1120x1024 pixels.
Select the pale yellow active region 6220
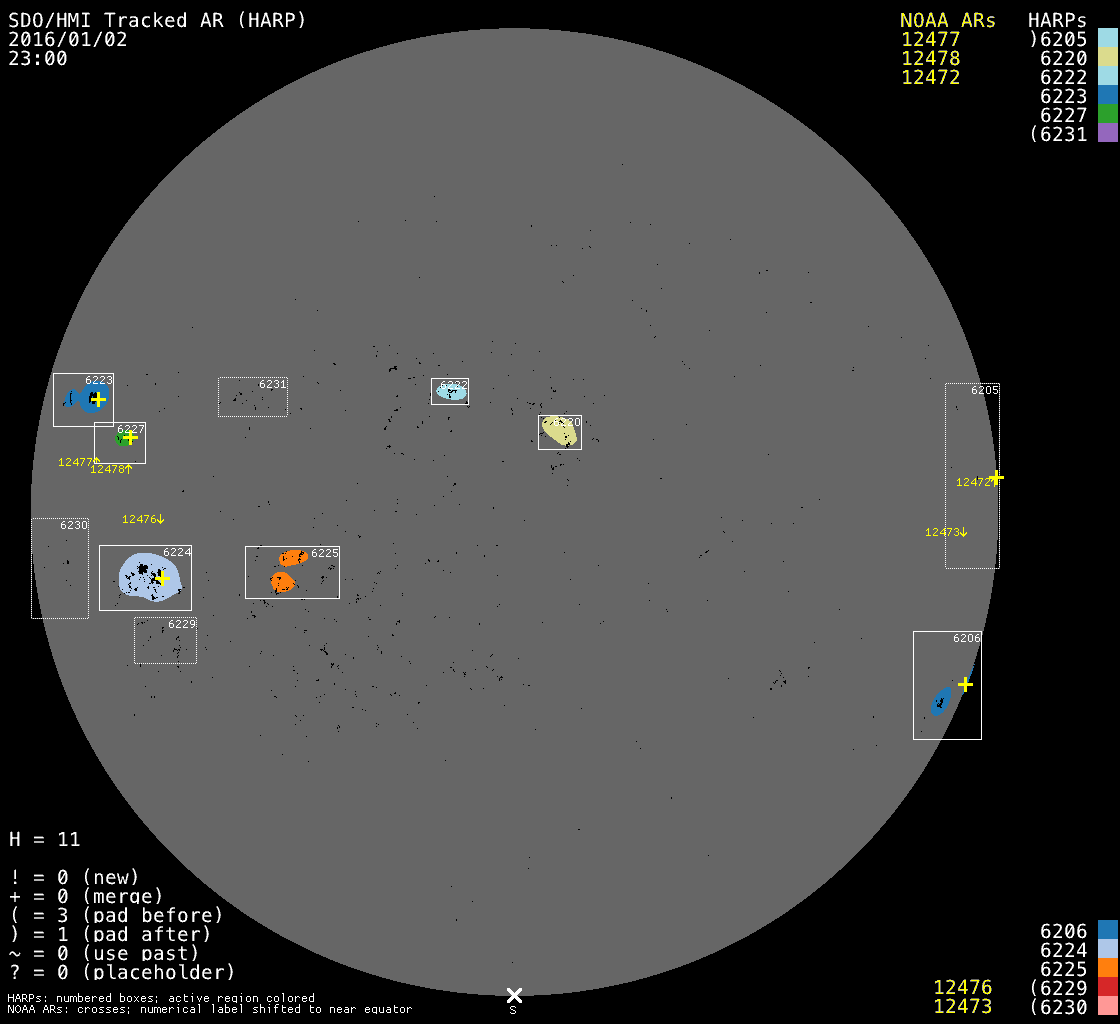coord(559,431)
